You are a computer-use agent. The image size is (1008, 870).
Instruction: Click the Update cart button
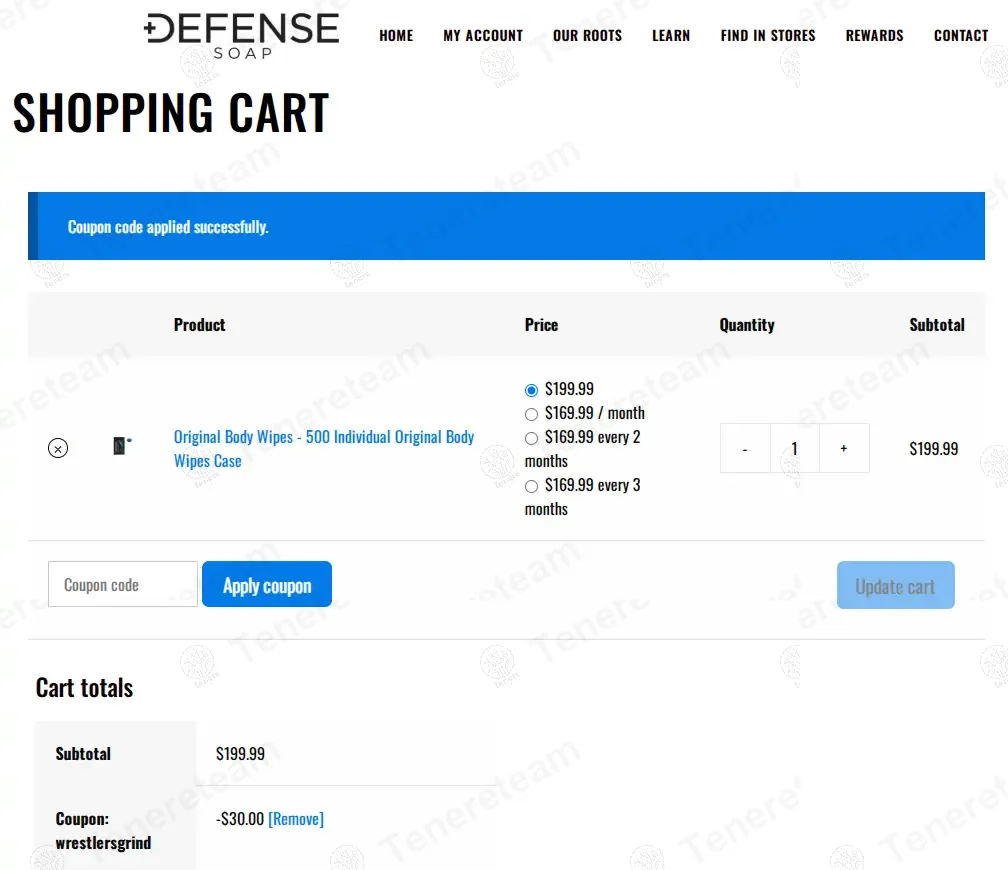click(x=895, y=586)
